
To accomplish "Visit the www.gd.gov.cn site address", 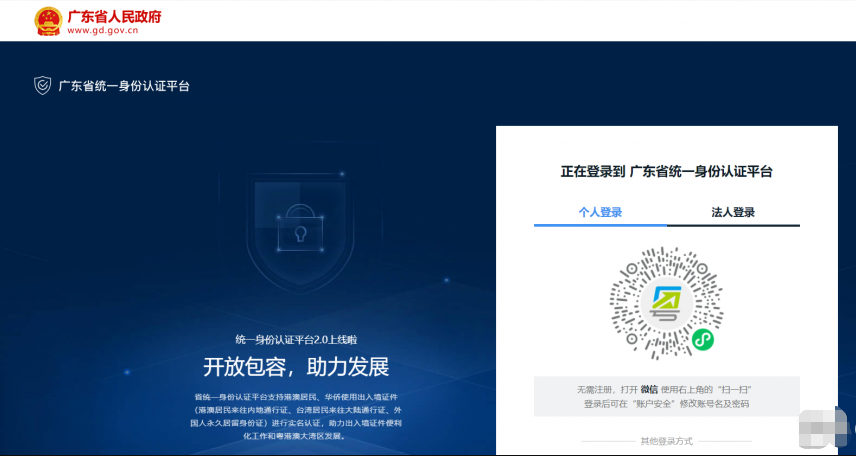I will point(103,31).
